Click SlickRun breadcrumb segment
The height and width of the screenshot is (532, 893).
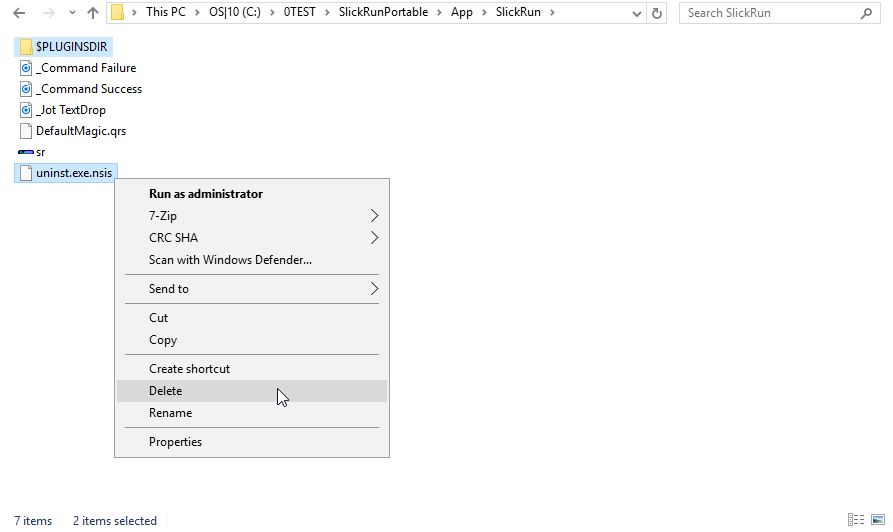(x=518, y=12)
